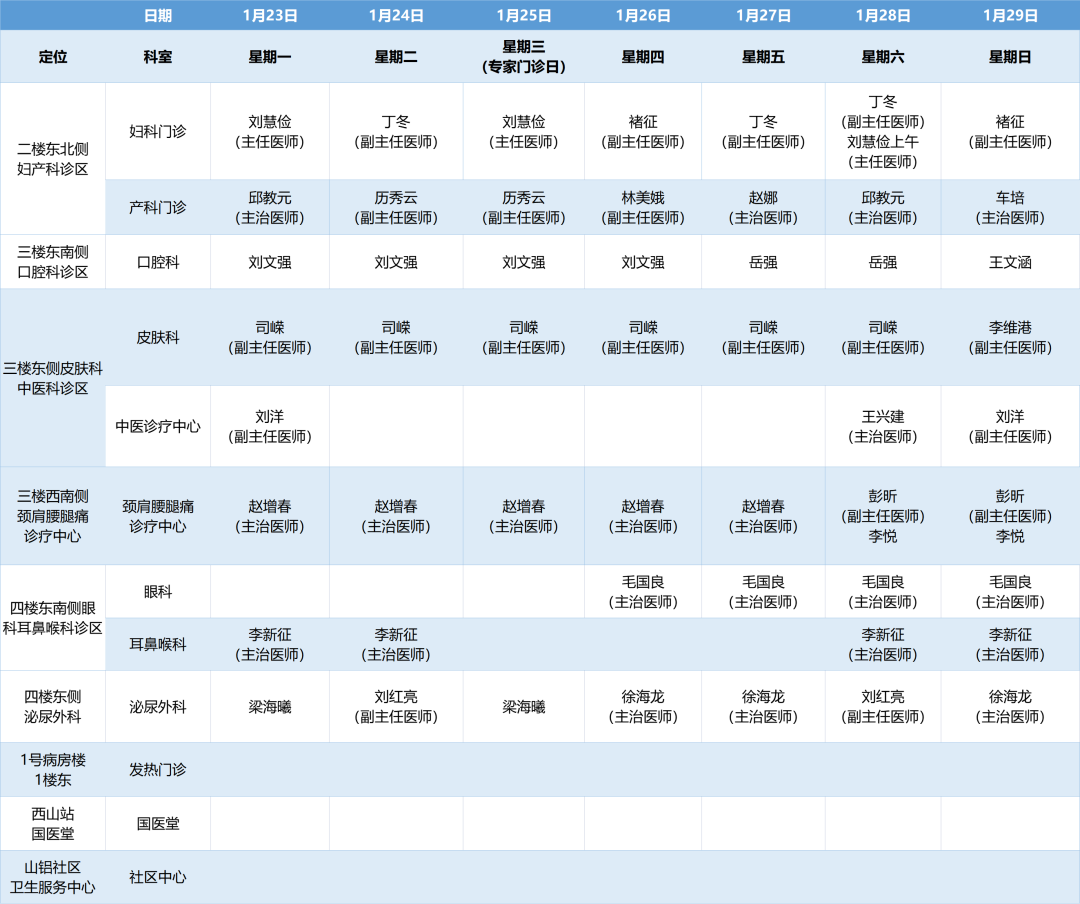The image size is (1080, 904).
Task: Select the 泌尿外科 department cell
Action: tap(158, 707)
